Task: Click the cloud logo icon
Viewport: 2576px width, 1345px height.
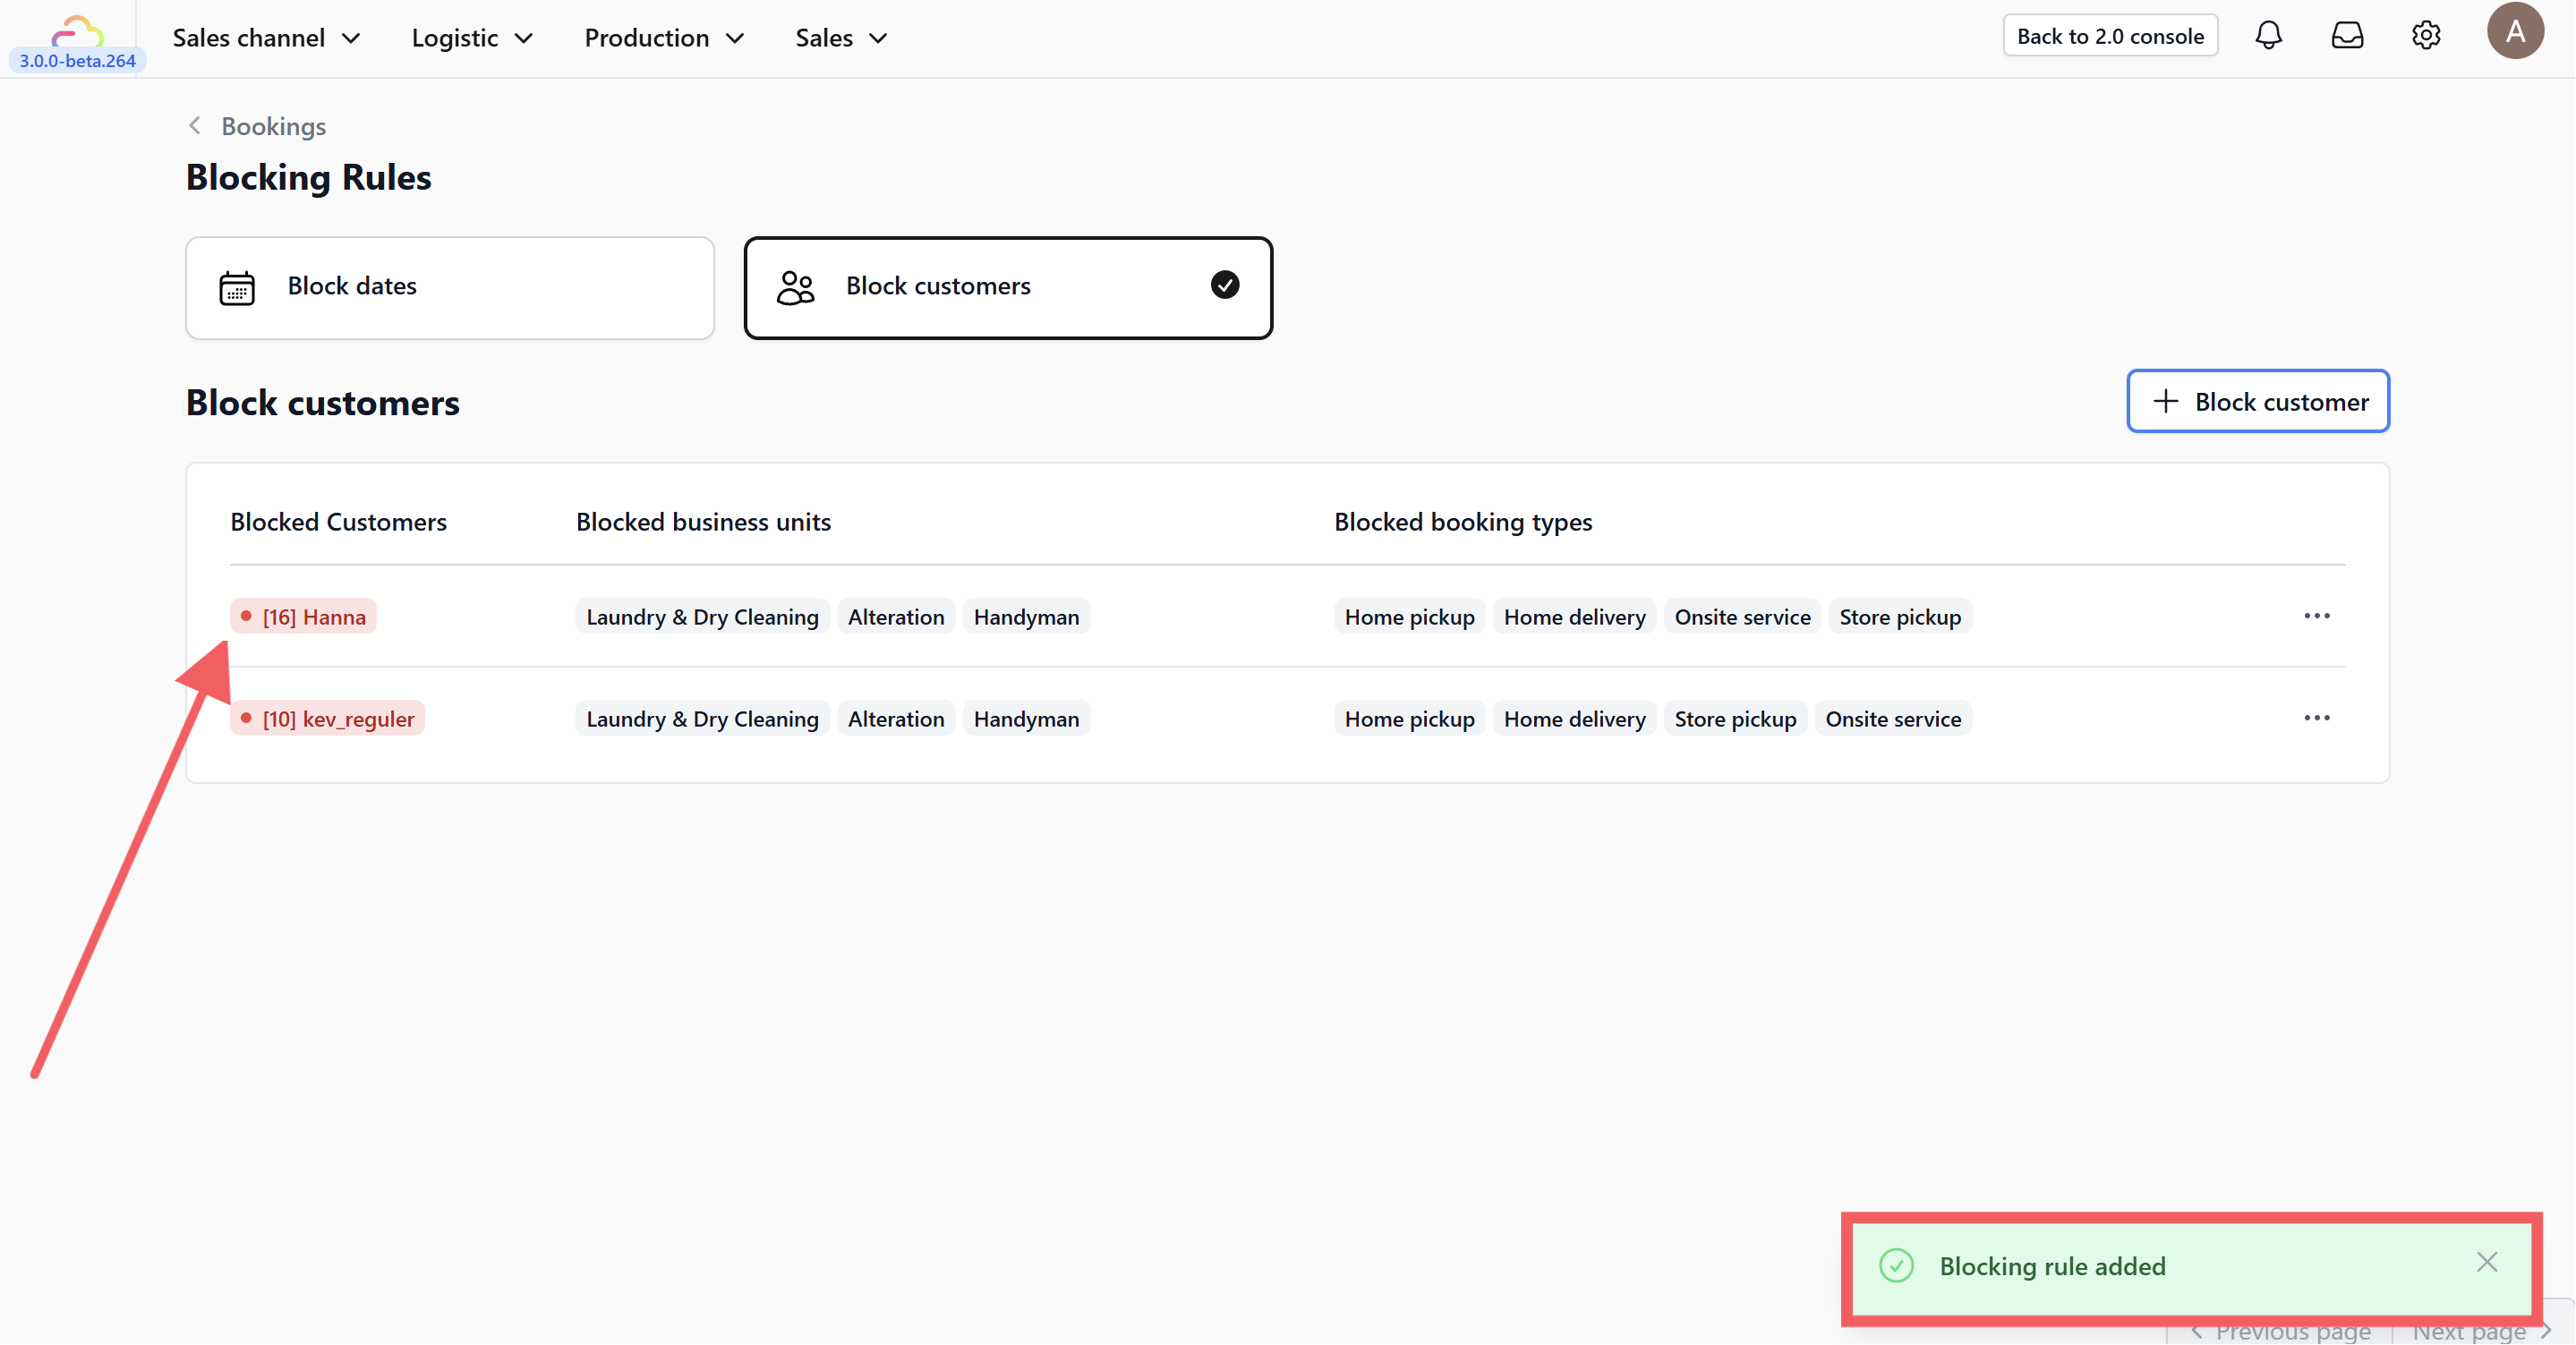Action: point(77,30)
